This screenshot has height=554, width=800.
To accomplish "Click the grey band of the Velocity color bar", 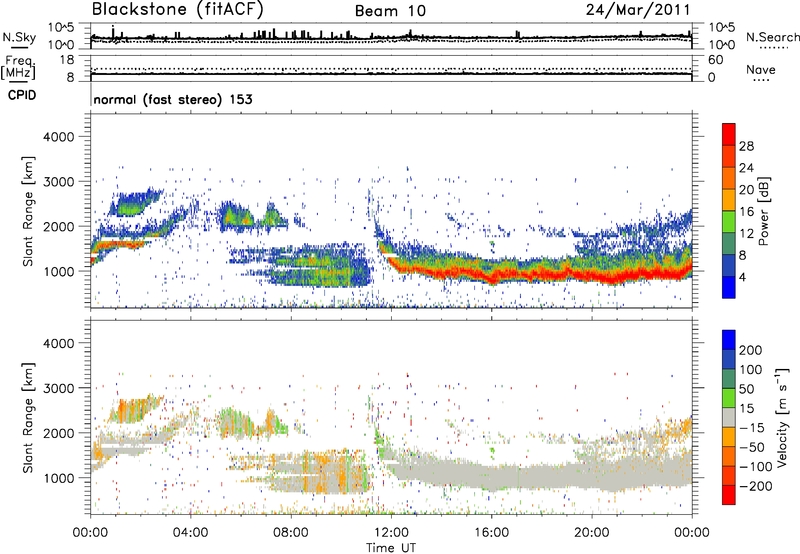I will [x=729, y=418].
